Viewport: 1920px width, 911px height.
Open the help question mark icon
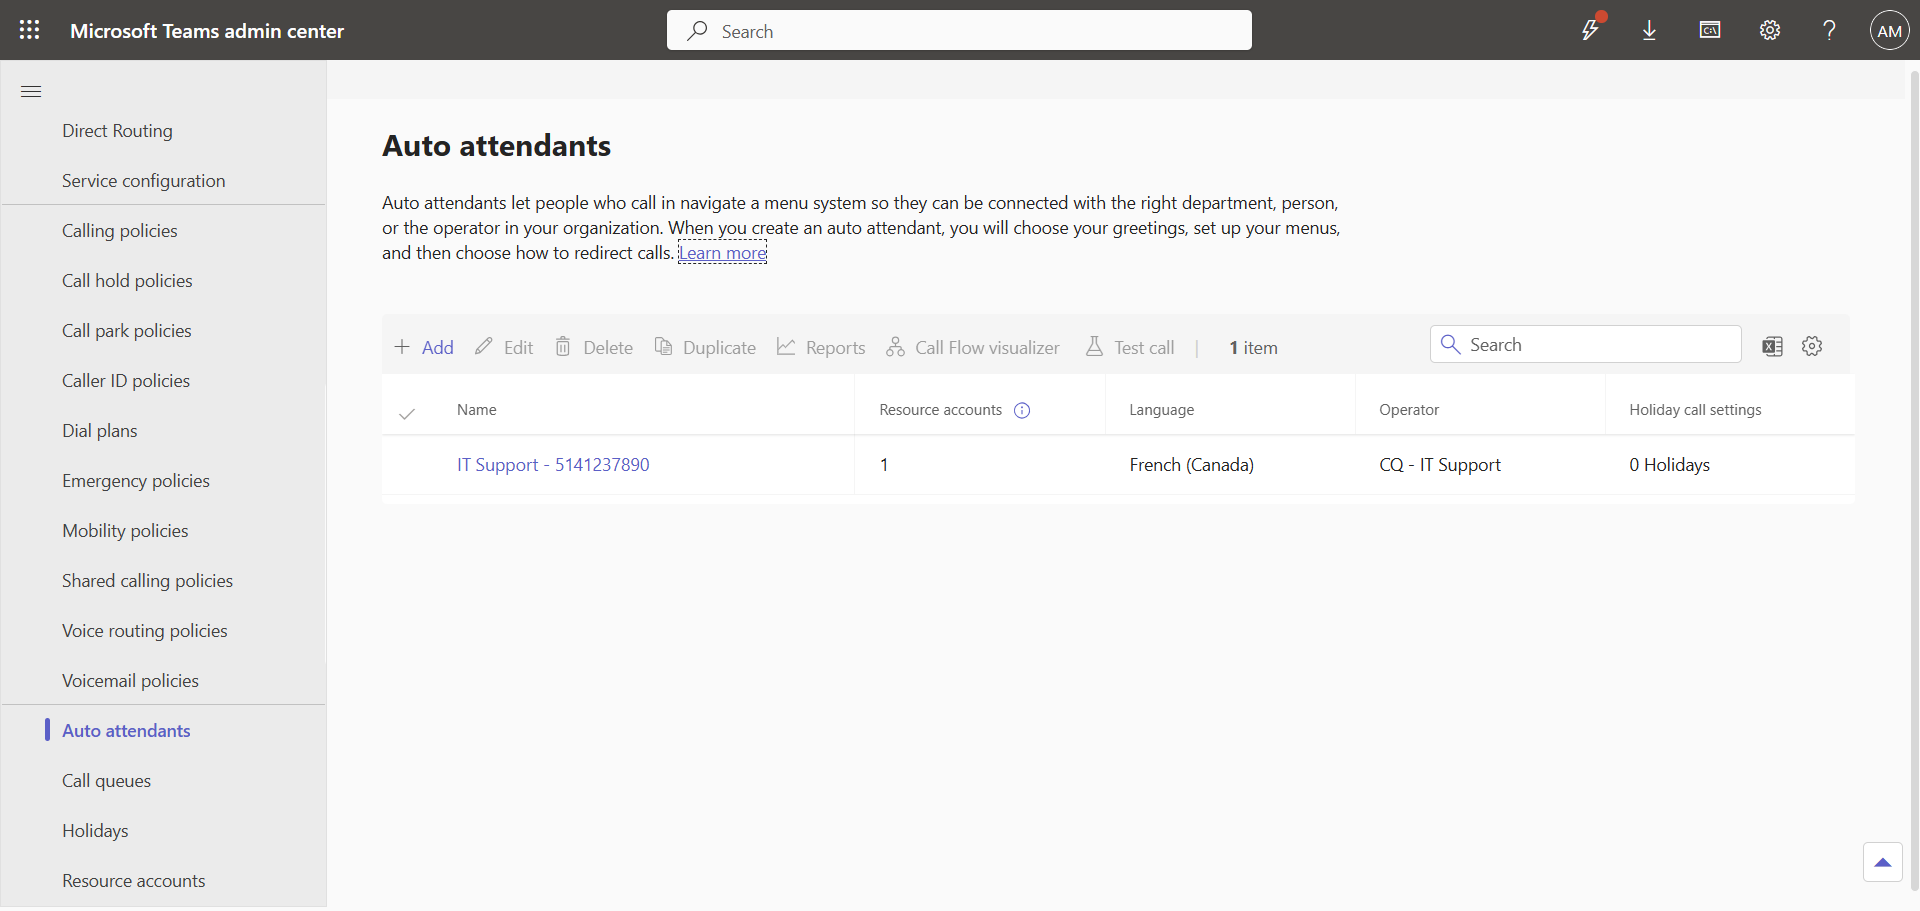tap(1829, 30)
